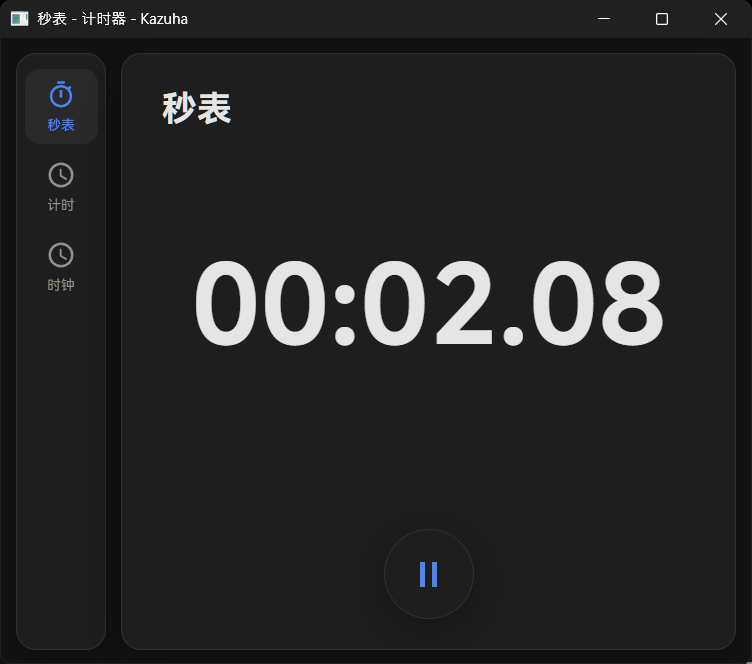Click the seconds digits "02" in the time display
Image resolution: width=752 pixels, height=664 pixels.
click(430, 303)
